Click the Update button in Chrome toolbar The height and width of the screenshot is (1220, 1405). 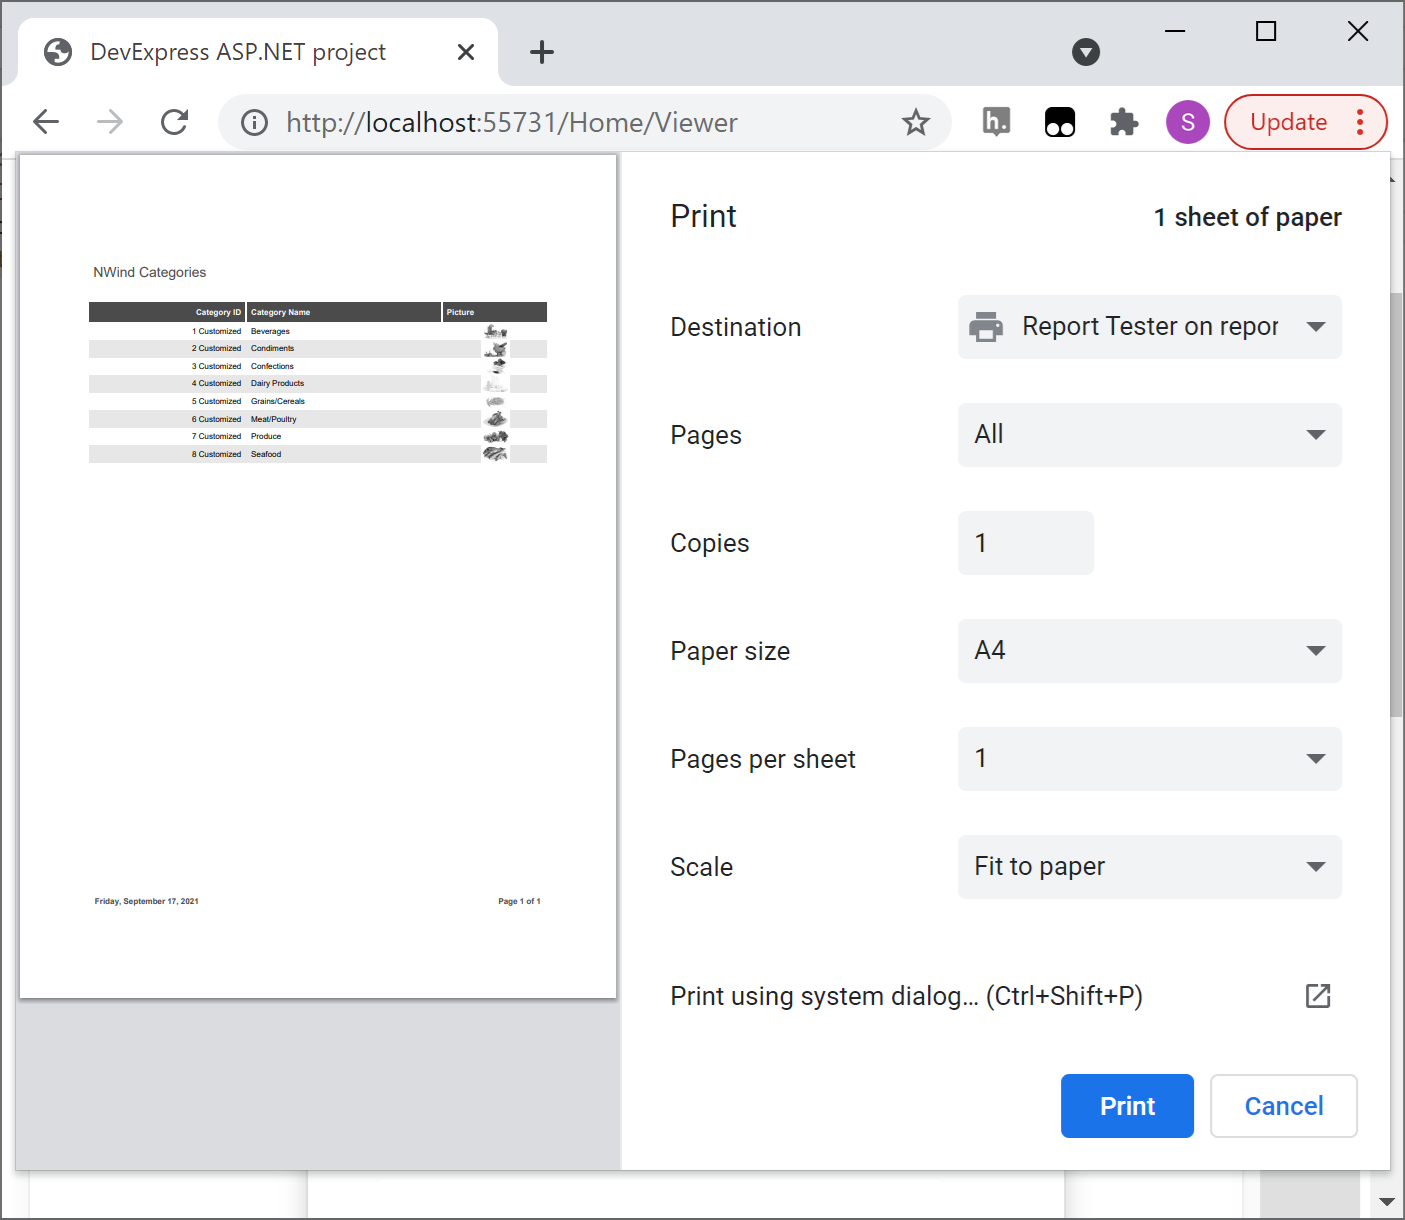pos(1288,122)
